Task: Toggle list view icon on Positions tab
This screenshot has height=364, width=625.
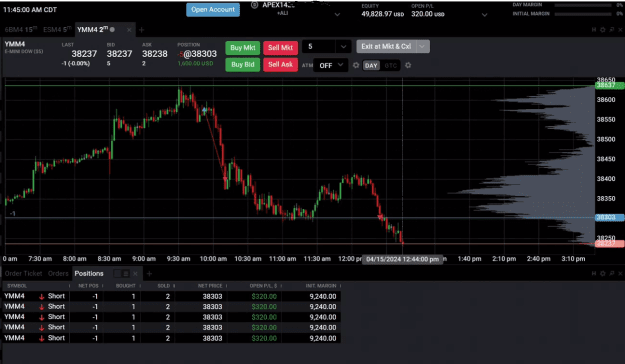Action: pyautogui.click(x=126, y=273)
